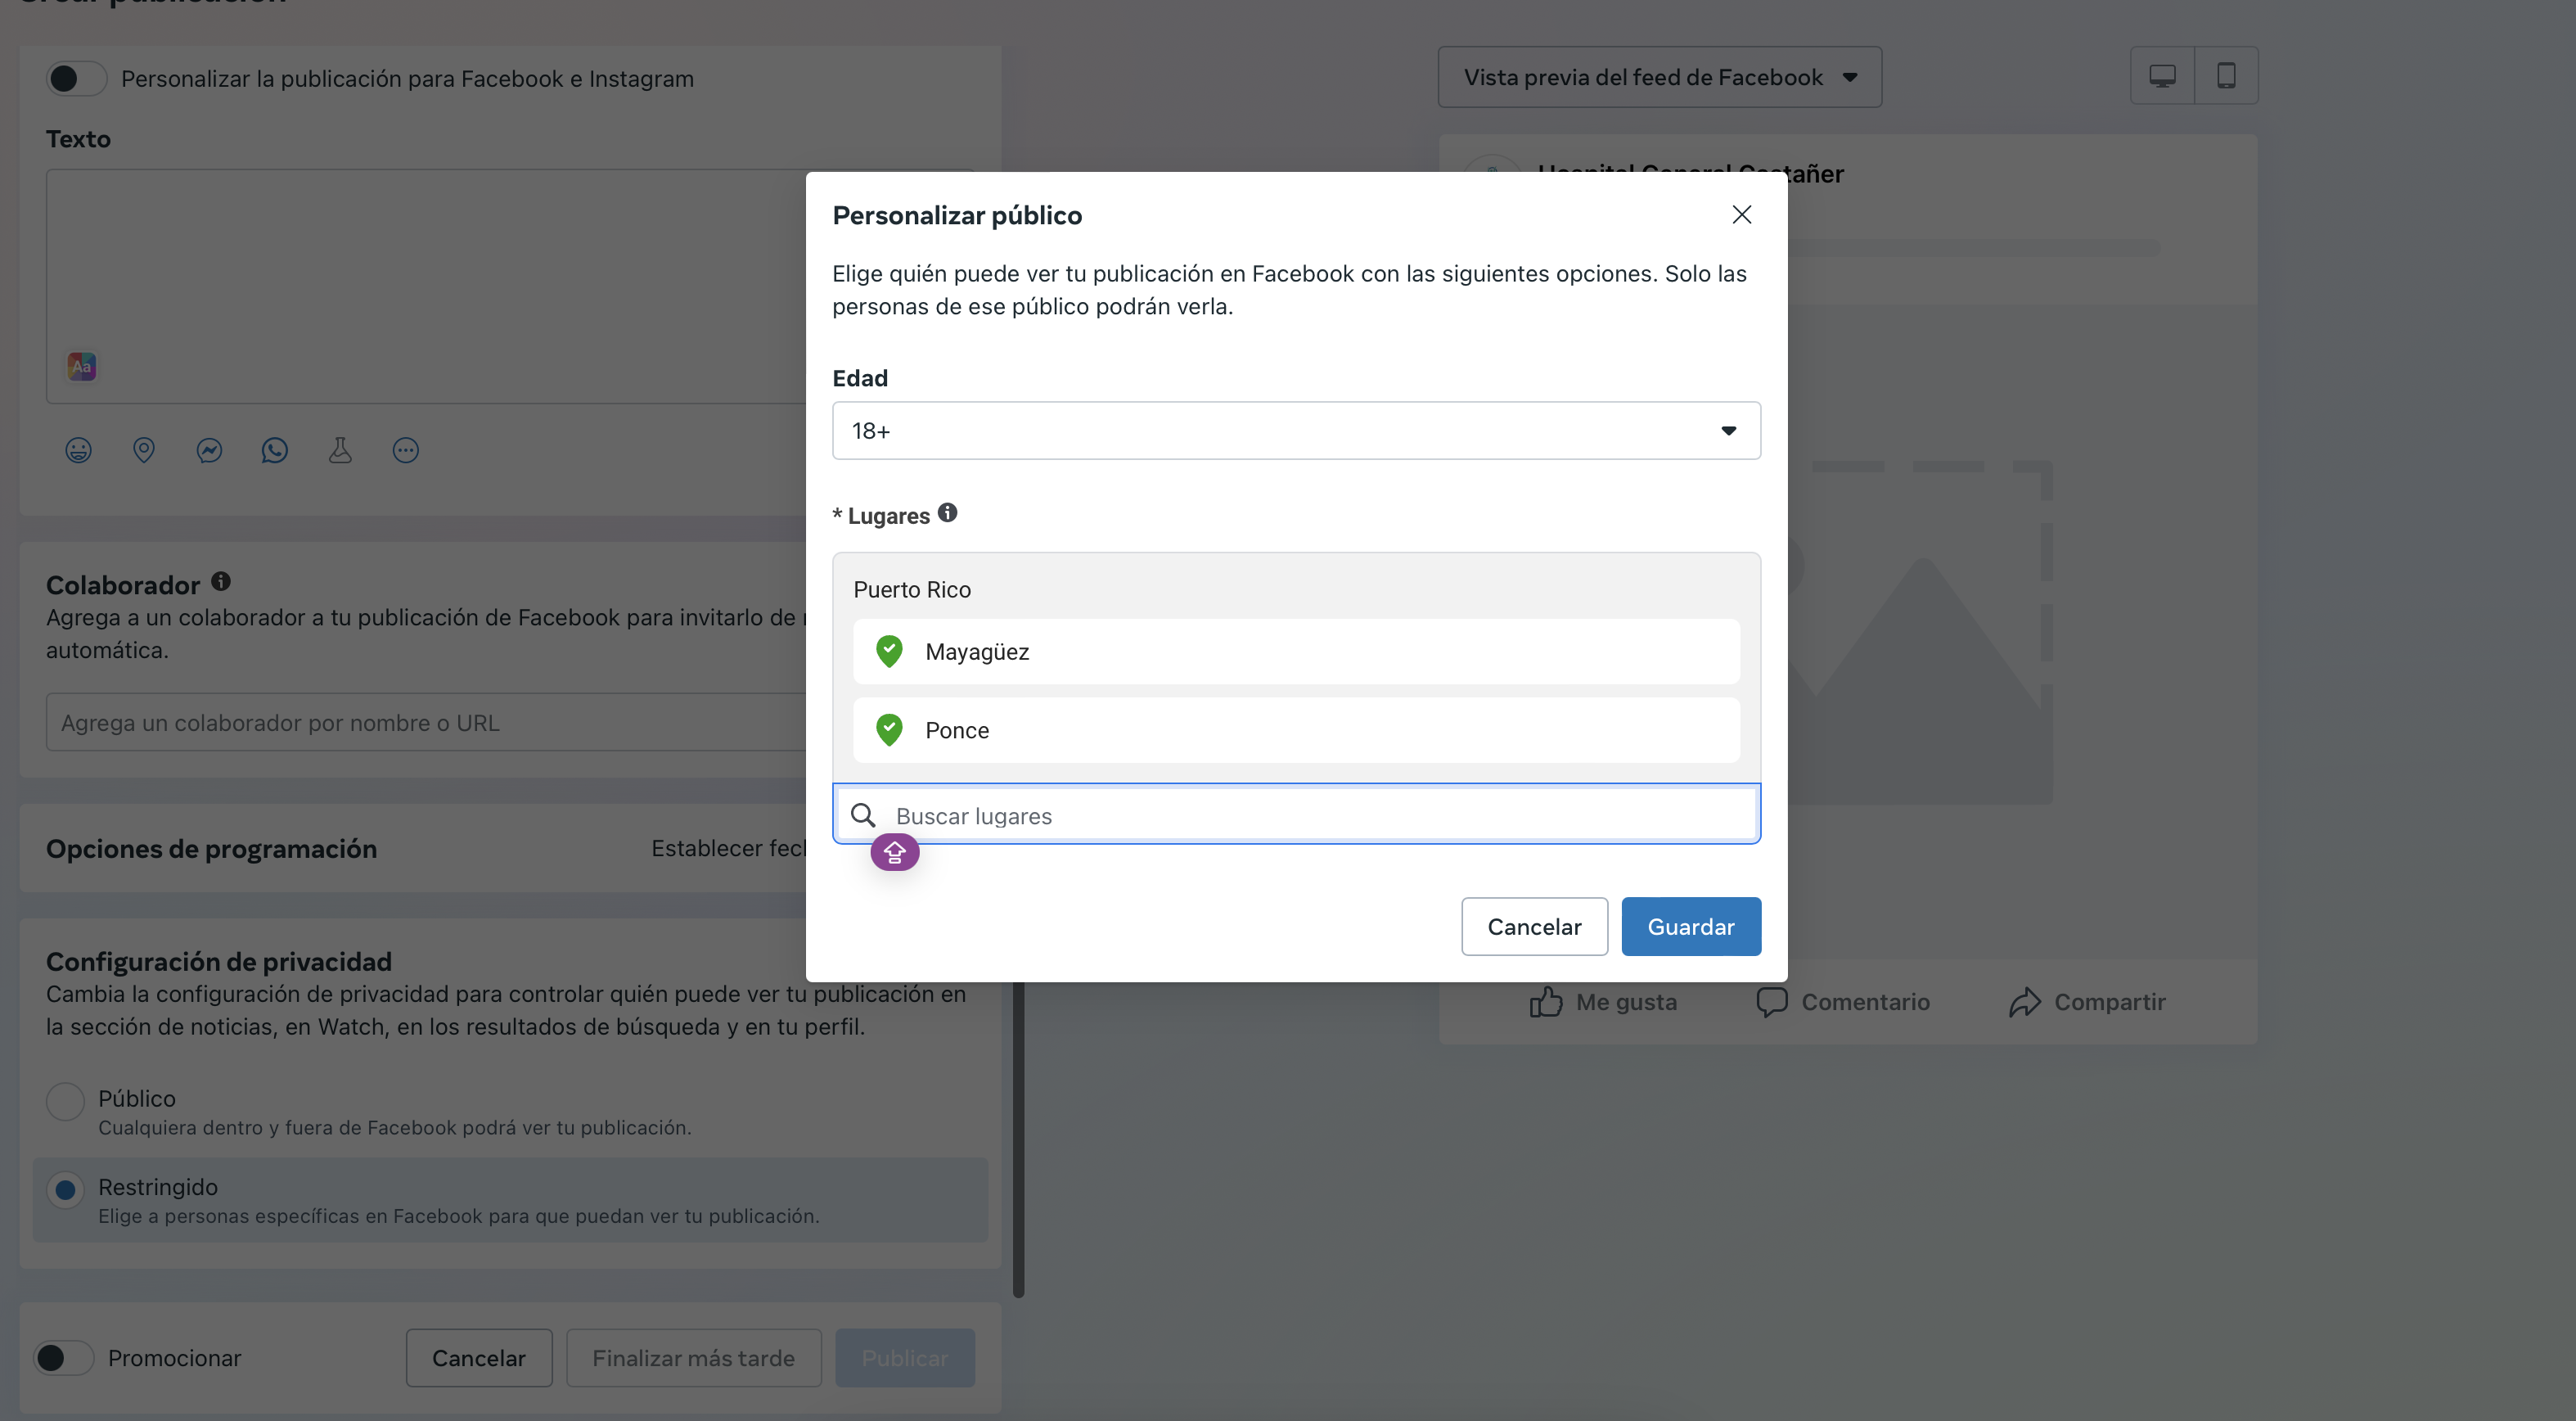This screenshot has width=2576, height=1421.
Task: Toggle Personalizar la publicación para Facebook e Instagram
Action: point(76,78)
